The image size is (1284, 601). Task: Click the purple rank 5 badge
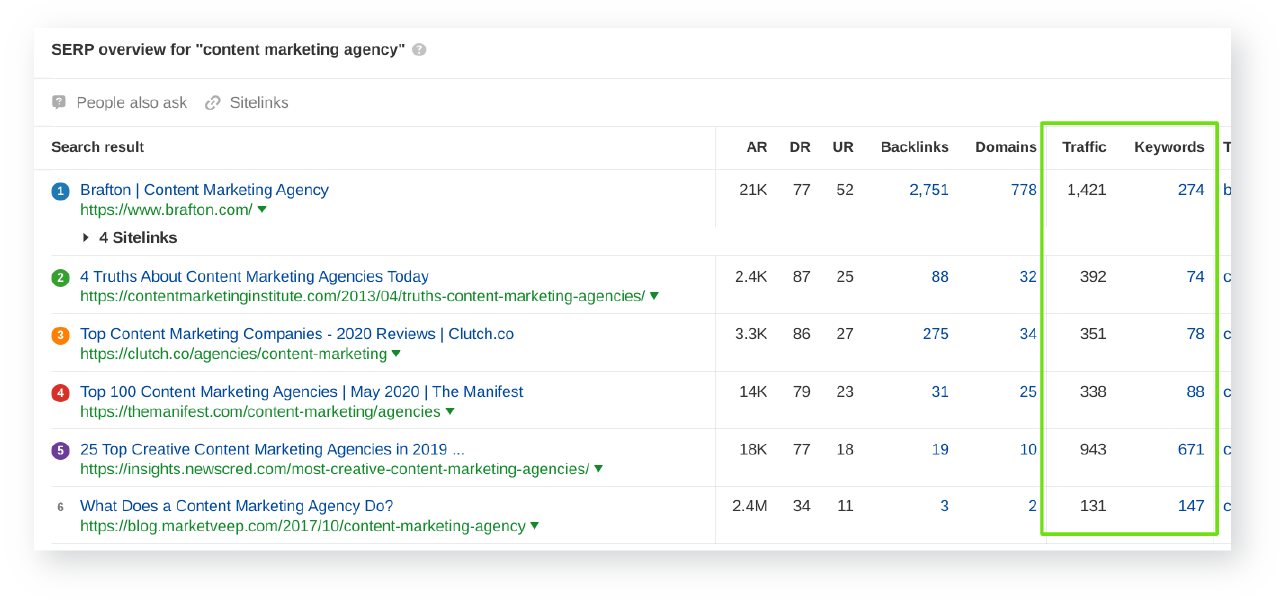(60, 450)
